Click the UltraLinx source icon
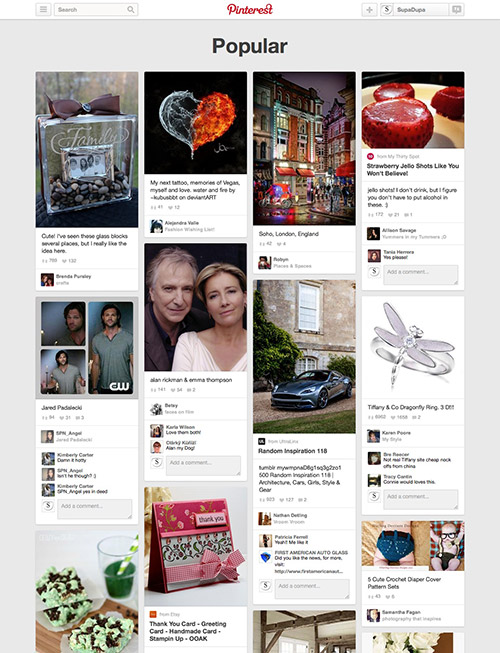Screen dimensions: 500x653 [x=261, y=441]
